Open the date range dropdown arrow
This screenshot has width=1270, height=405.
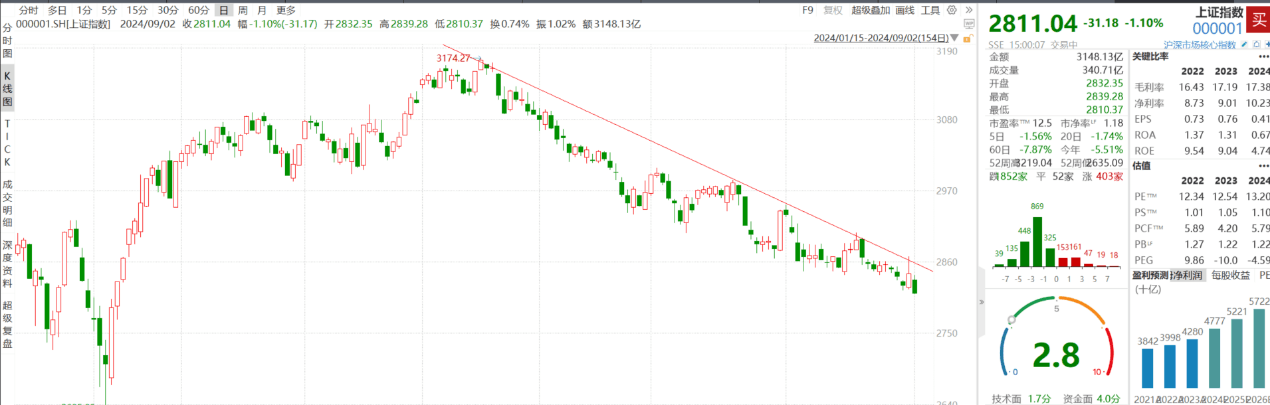click(x=954, y=38)
